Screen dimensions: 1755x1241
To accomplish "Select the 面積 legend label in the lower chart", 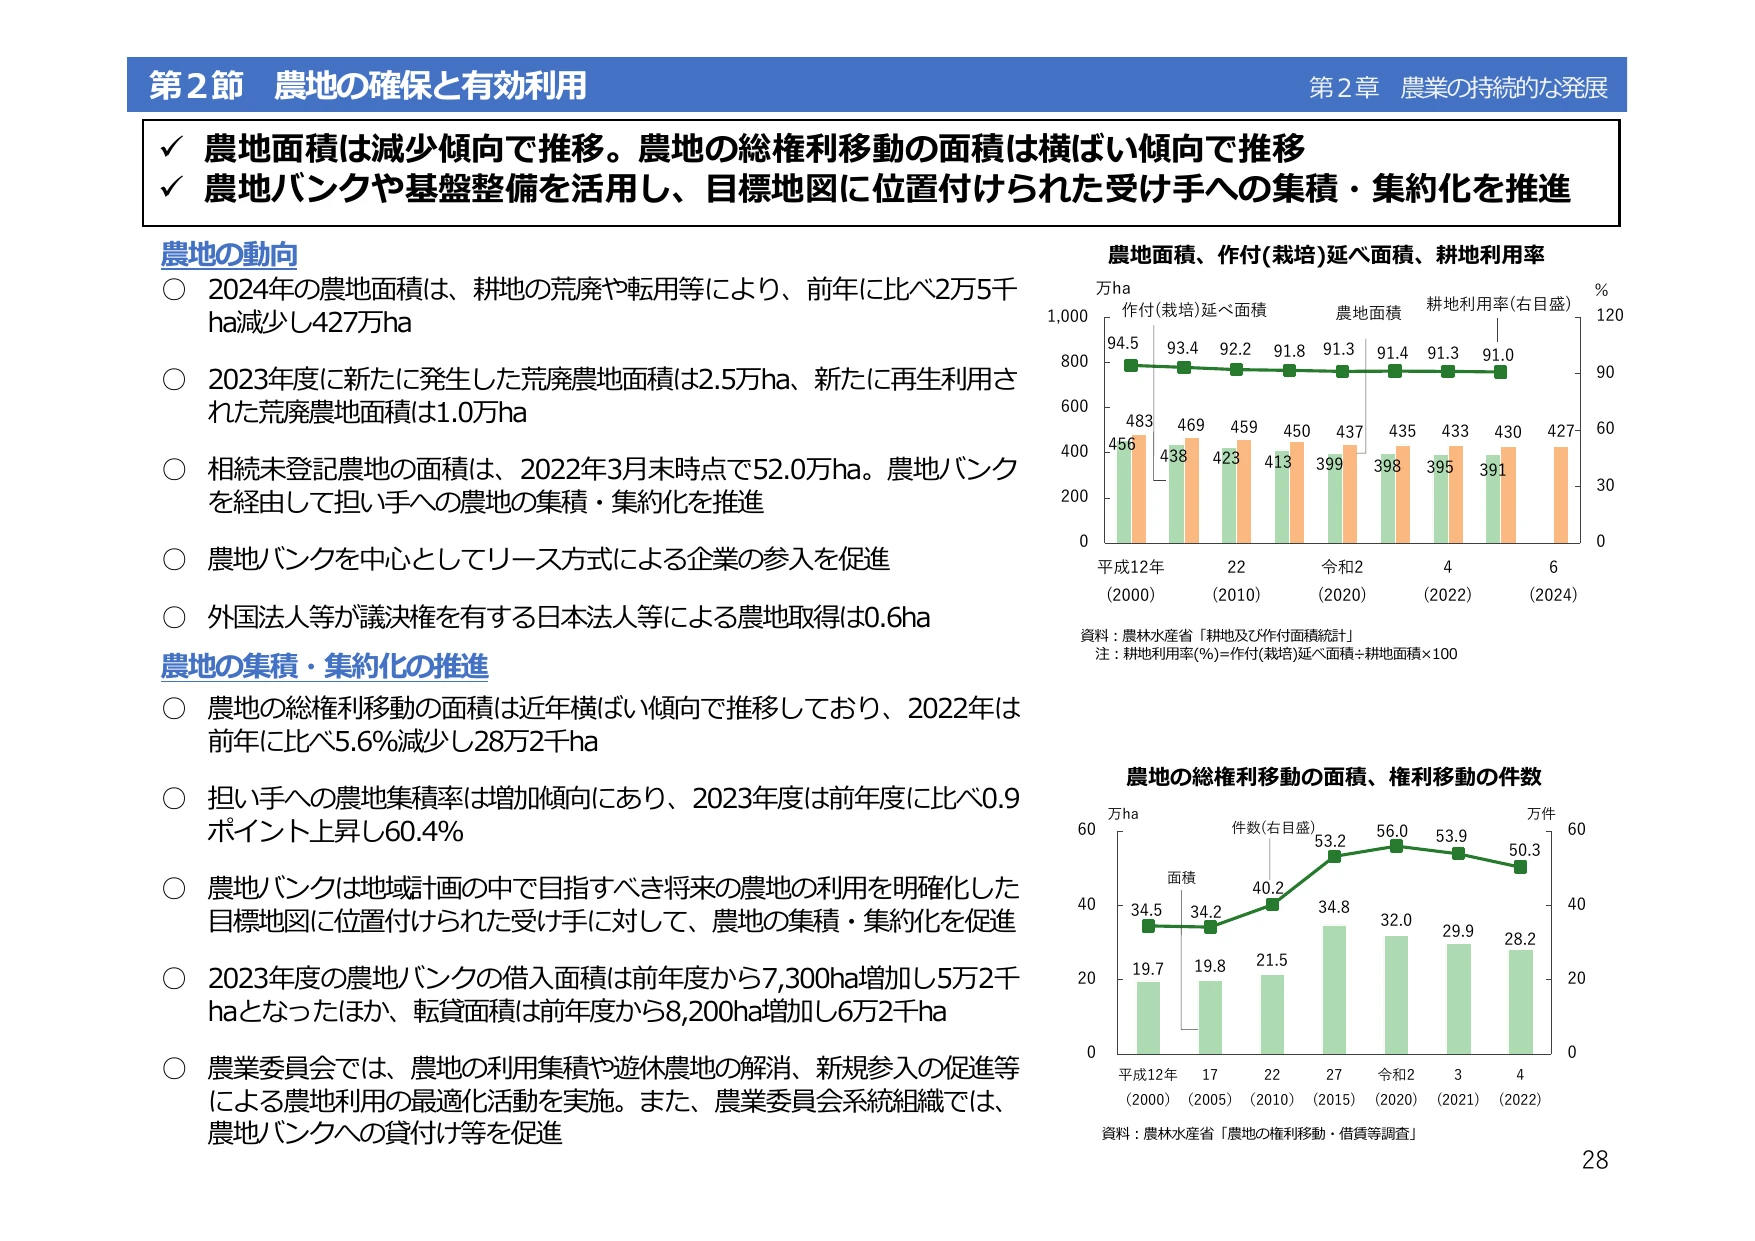I will coord(1181,877).
